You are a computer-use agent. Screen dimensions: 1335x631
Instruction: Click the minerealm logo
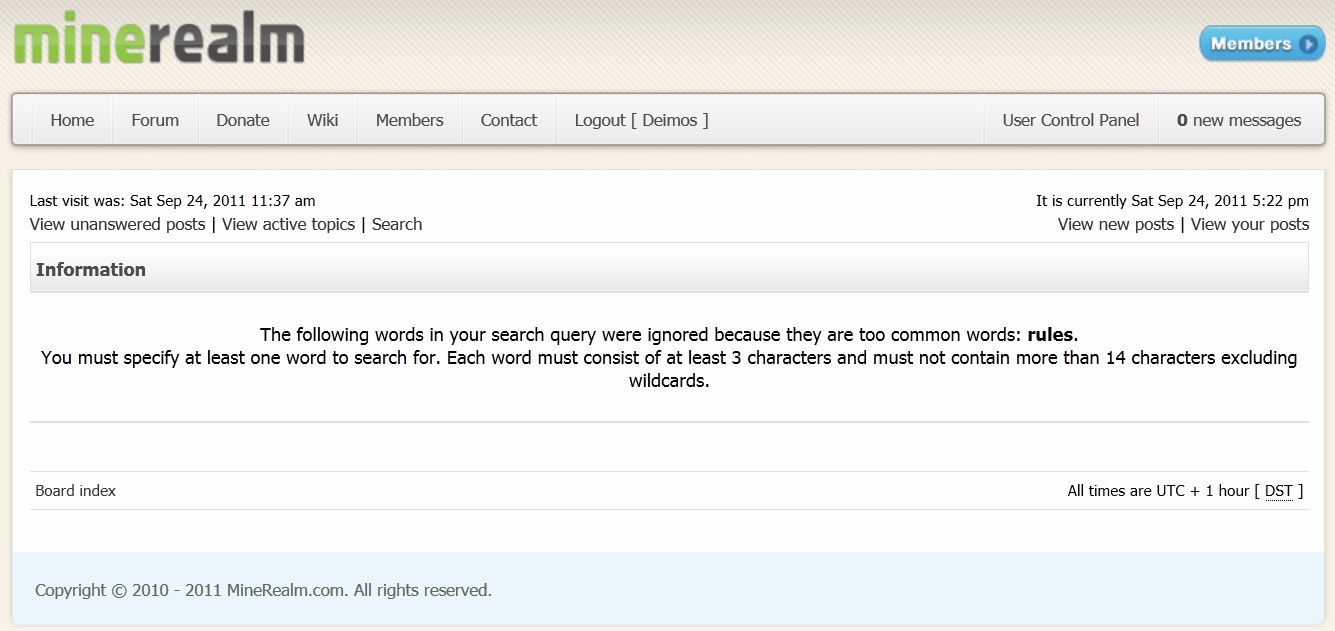[158, 42]
